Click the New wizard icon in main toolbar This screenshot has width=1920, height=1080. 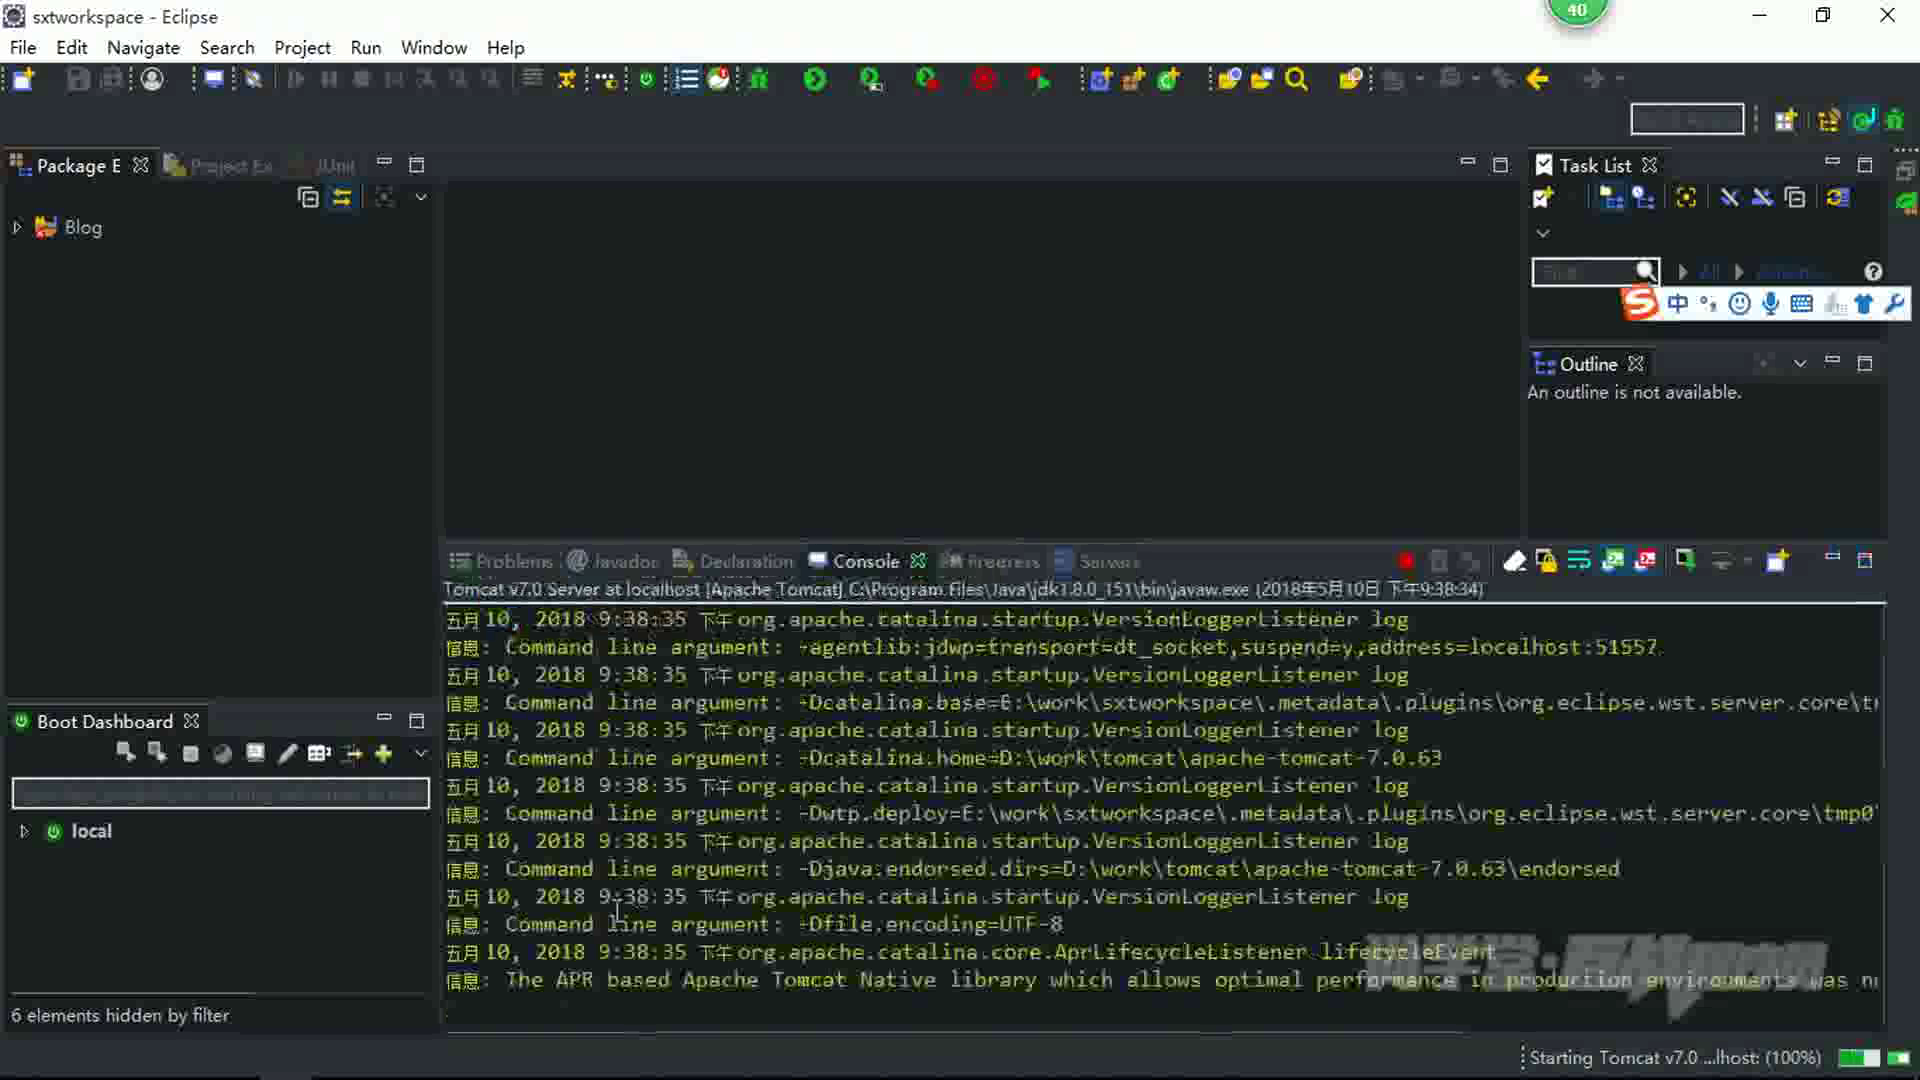point(23,79)
